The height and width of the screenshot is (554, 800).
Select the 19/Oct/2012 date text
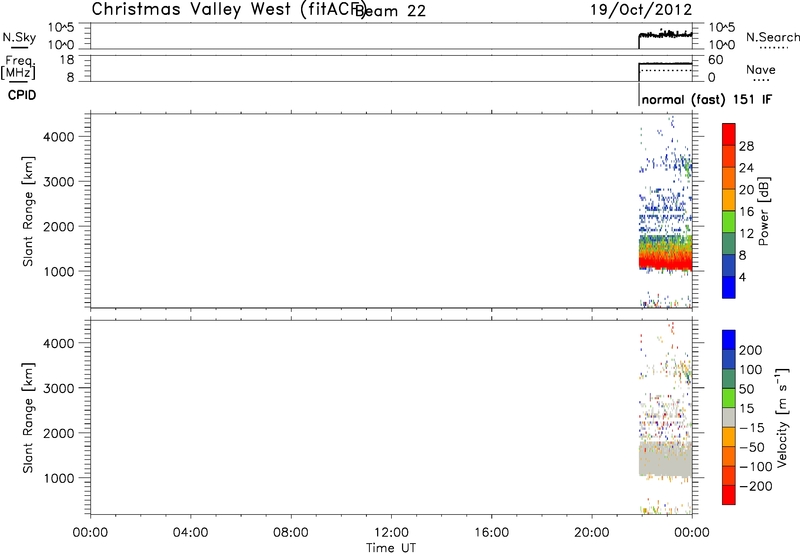click(x=641, y=10)
